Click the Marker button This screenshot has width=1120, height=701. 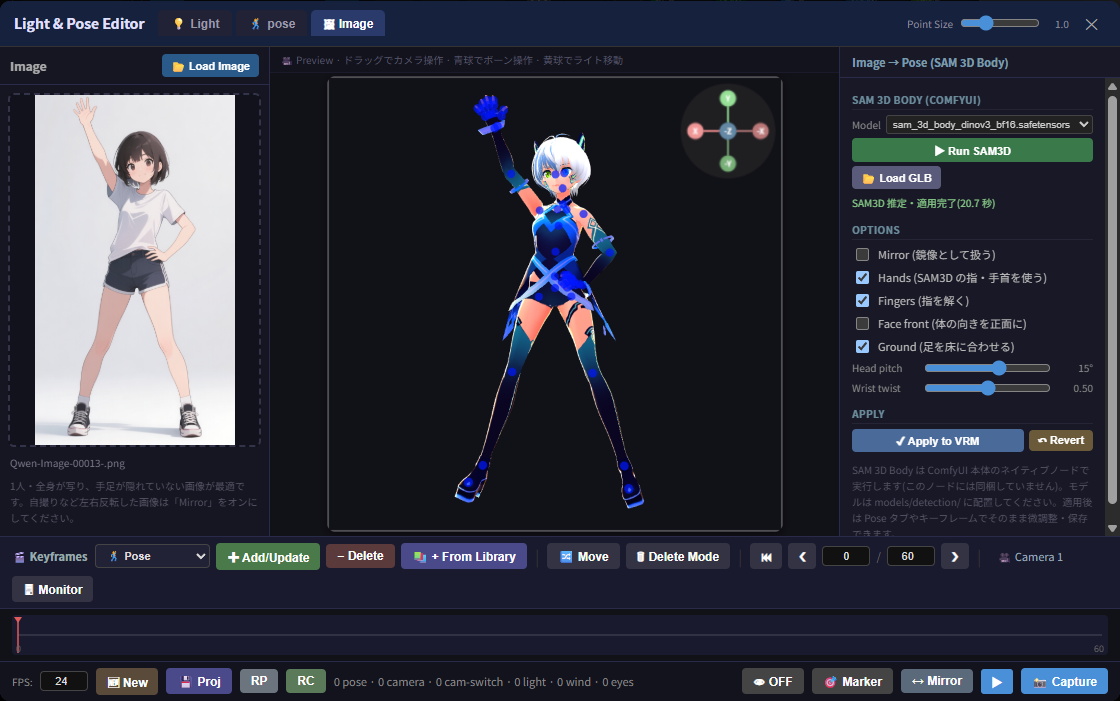click(853, 682)
